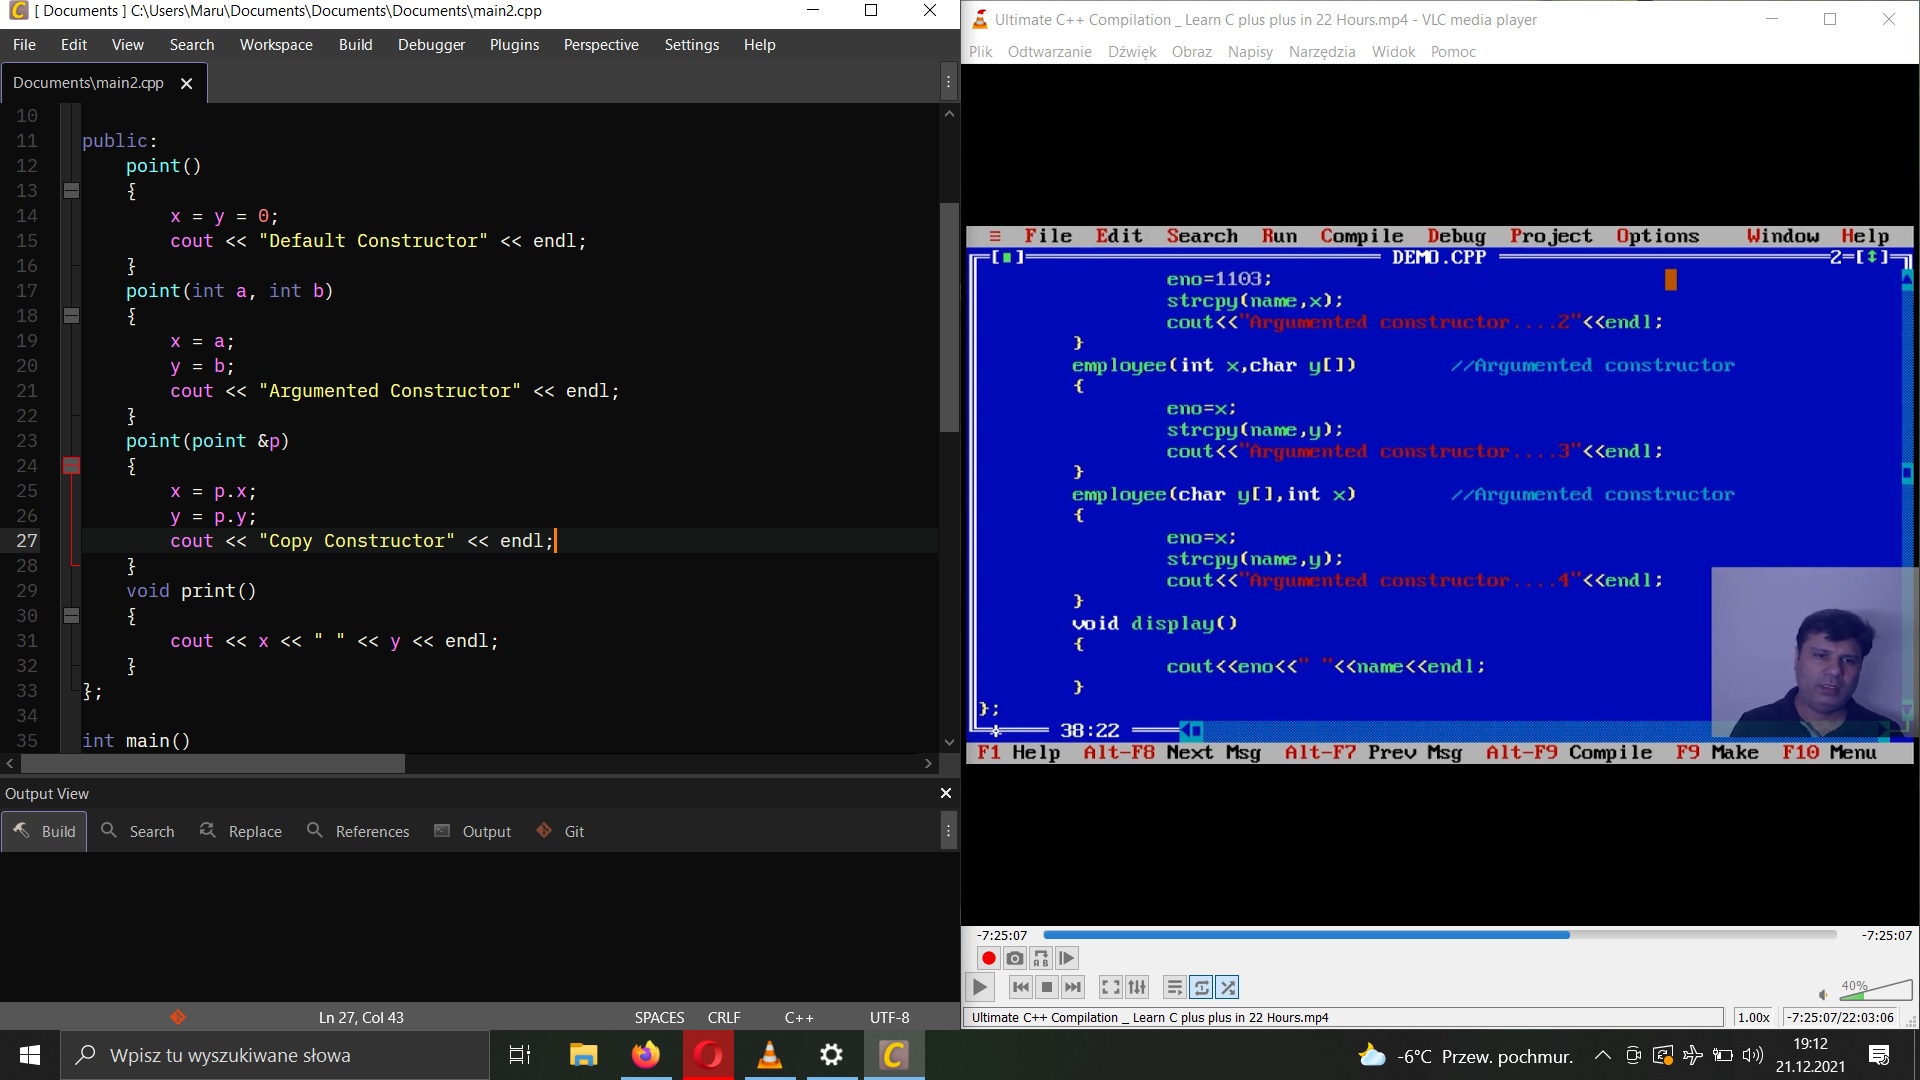Switch to the Search output tab
The width and height of the screenshot is (1920, 1080).
pyautogui.click(x=138, y=831)
